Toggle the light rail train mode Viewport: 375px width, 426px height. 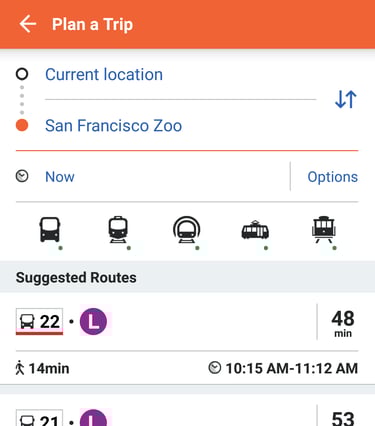118,230
